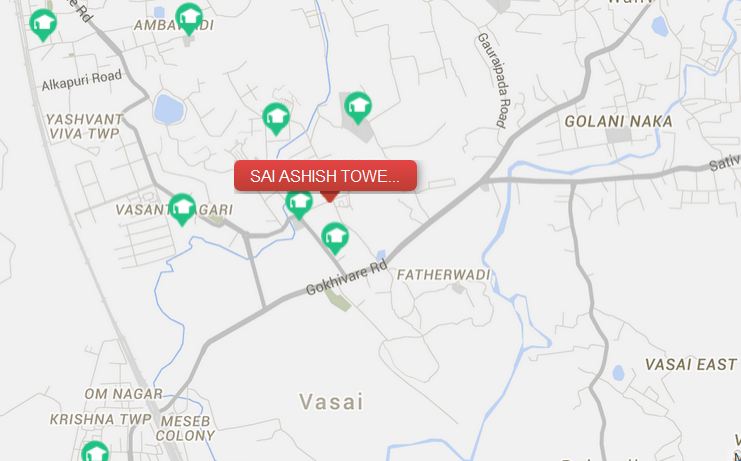
Task: Open the school marker below KRISHNA TWP label
Action: [x=95, y=452]
